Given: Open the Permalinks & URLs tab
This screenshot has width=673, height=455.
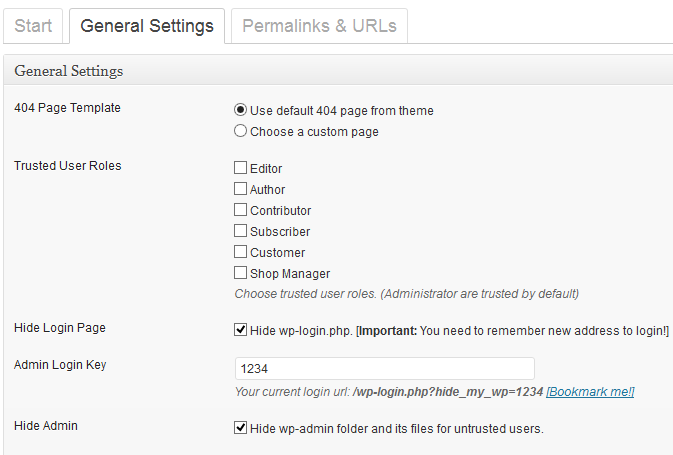Looking at the screenshot, I should (x=319, y=26).
